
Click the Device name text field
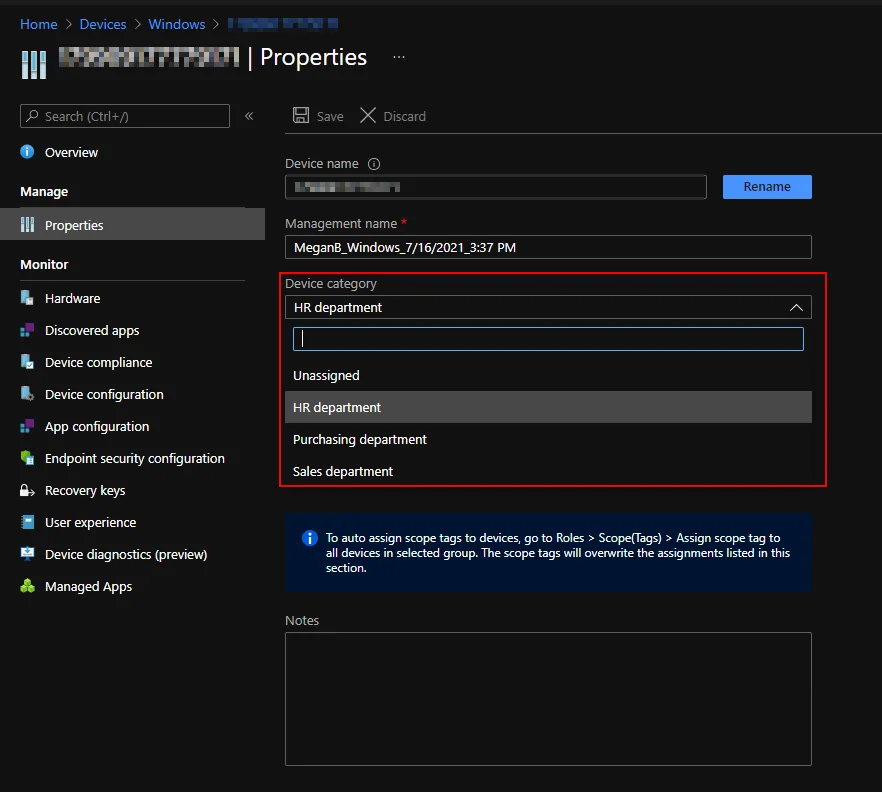(496, 187)
